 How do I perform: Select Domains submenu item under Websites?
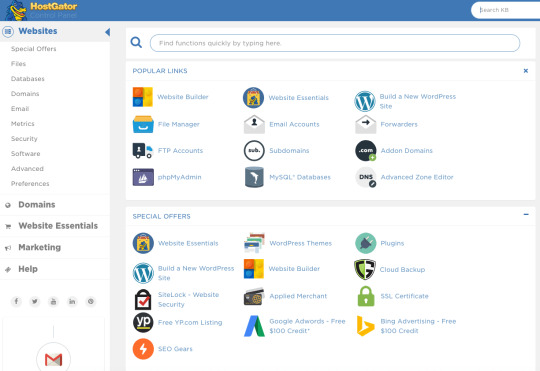(x=25, y=94)
